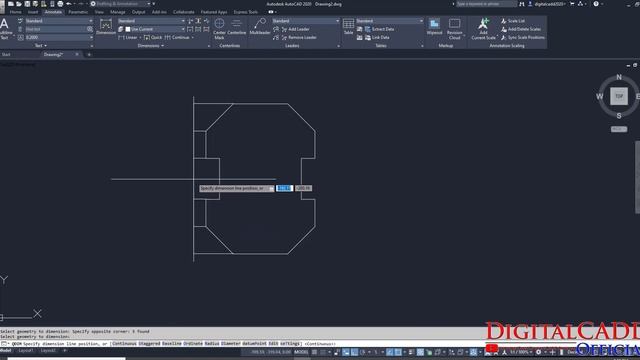Click the Autodesk App Store cart icon
This screenshot has width=640, height=360.
(x=572, y=4)
